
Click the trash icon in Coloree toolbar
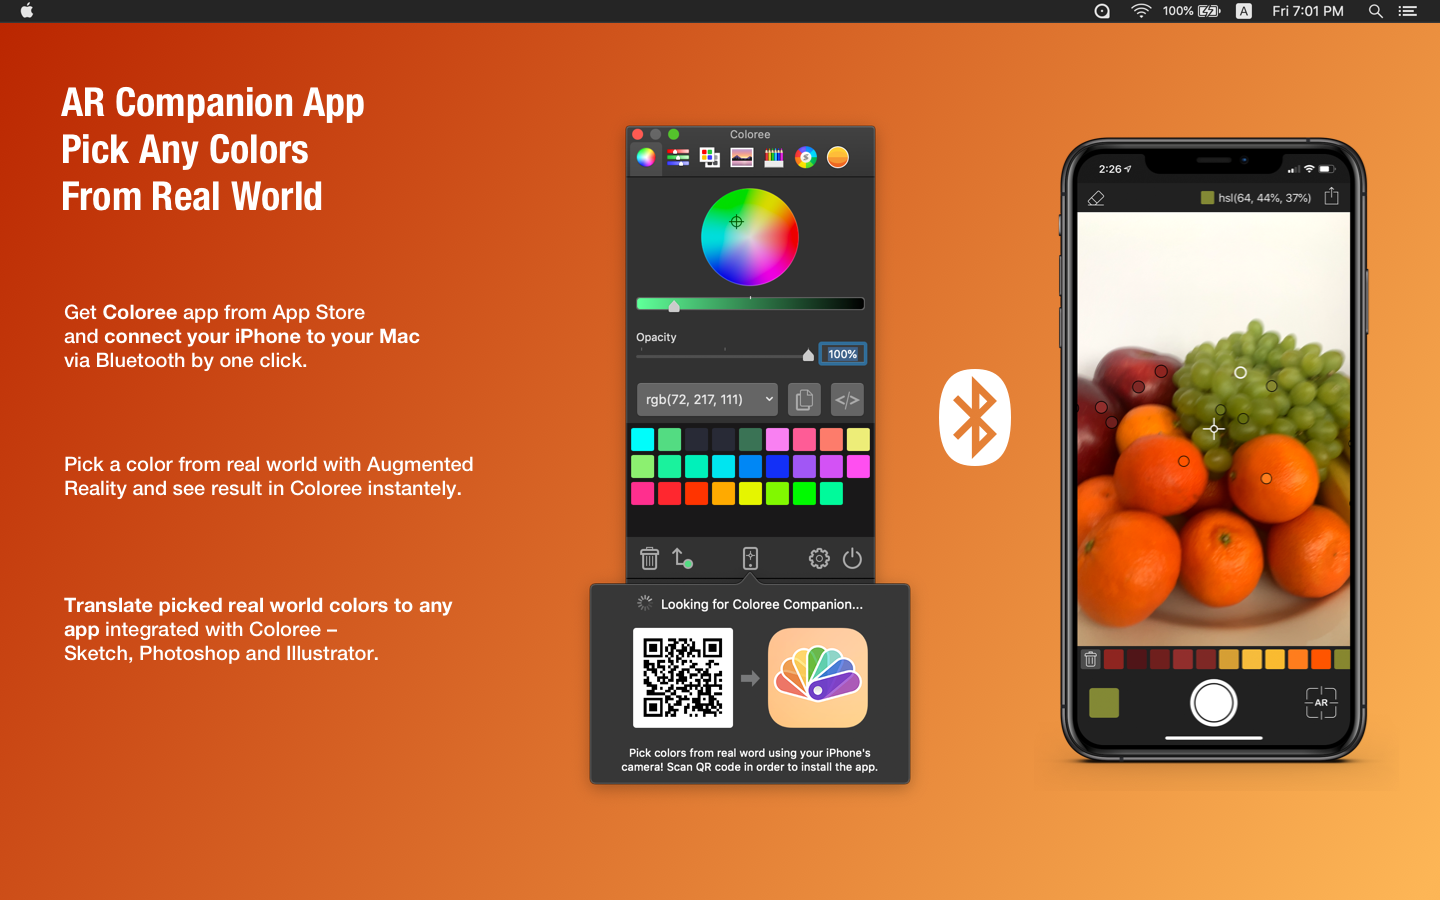[x=649, y=558]
